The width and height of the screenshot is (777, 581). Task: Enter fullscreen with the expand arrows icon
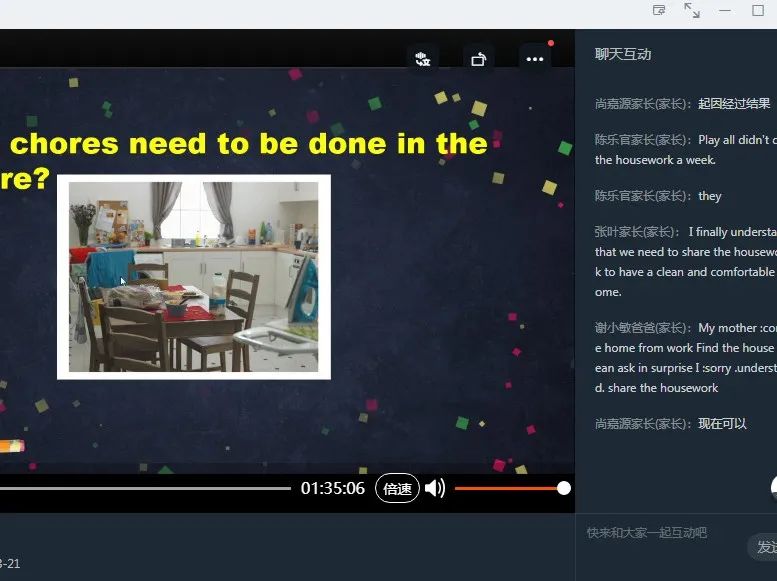tap(692, 10)
